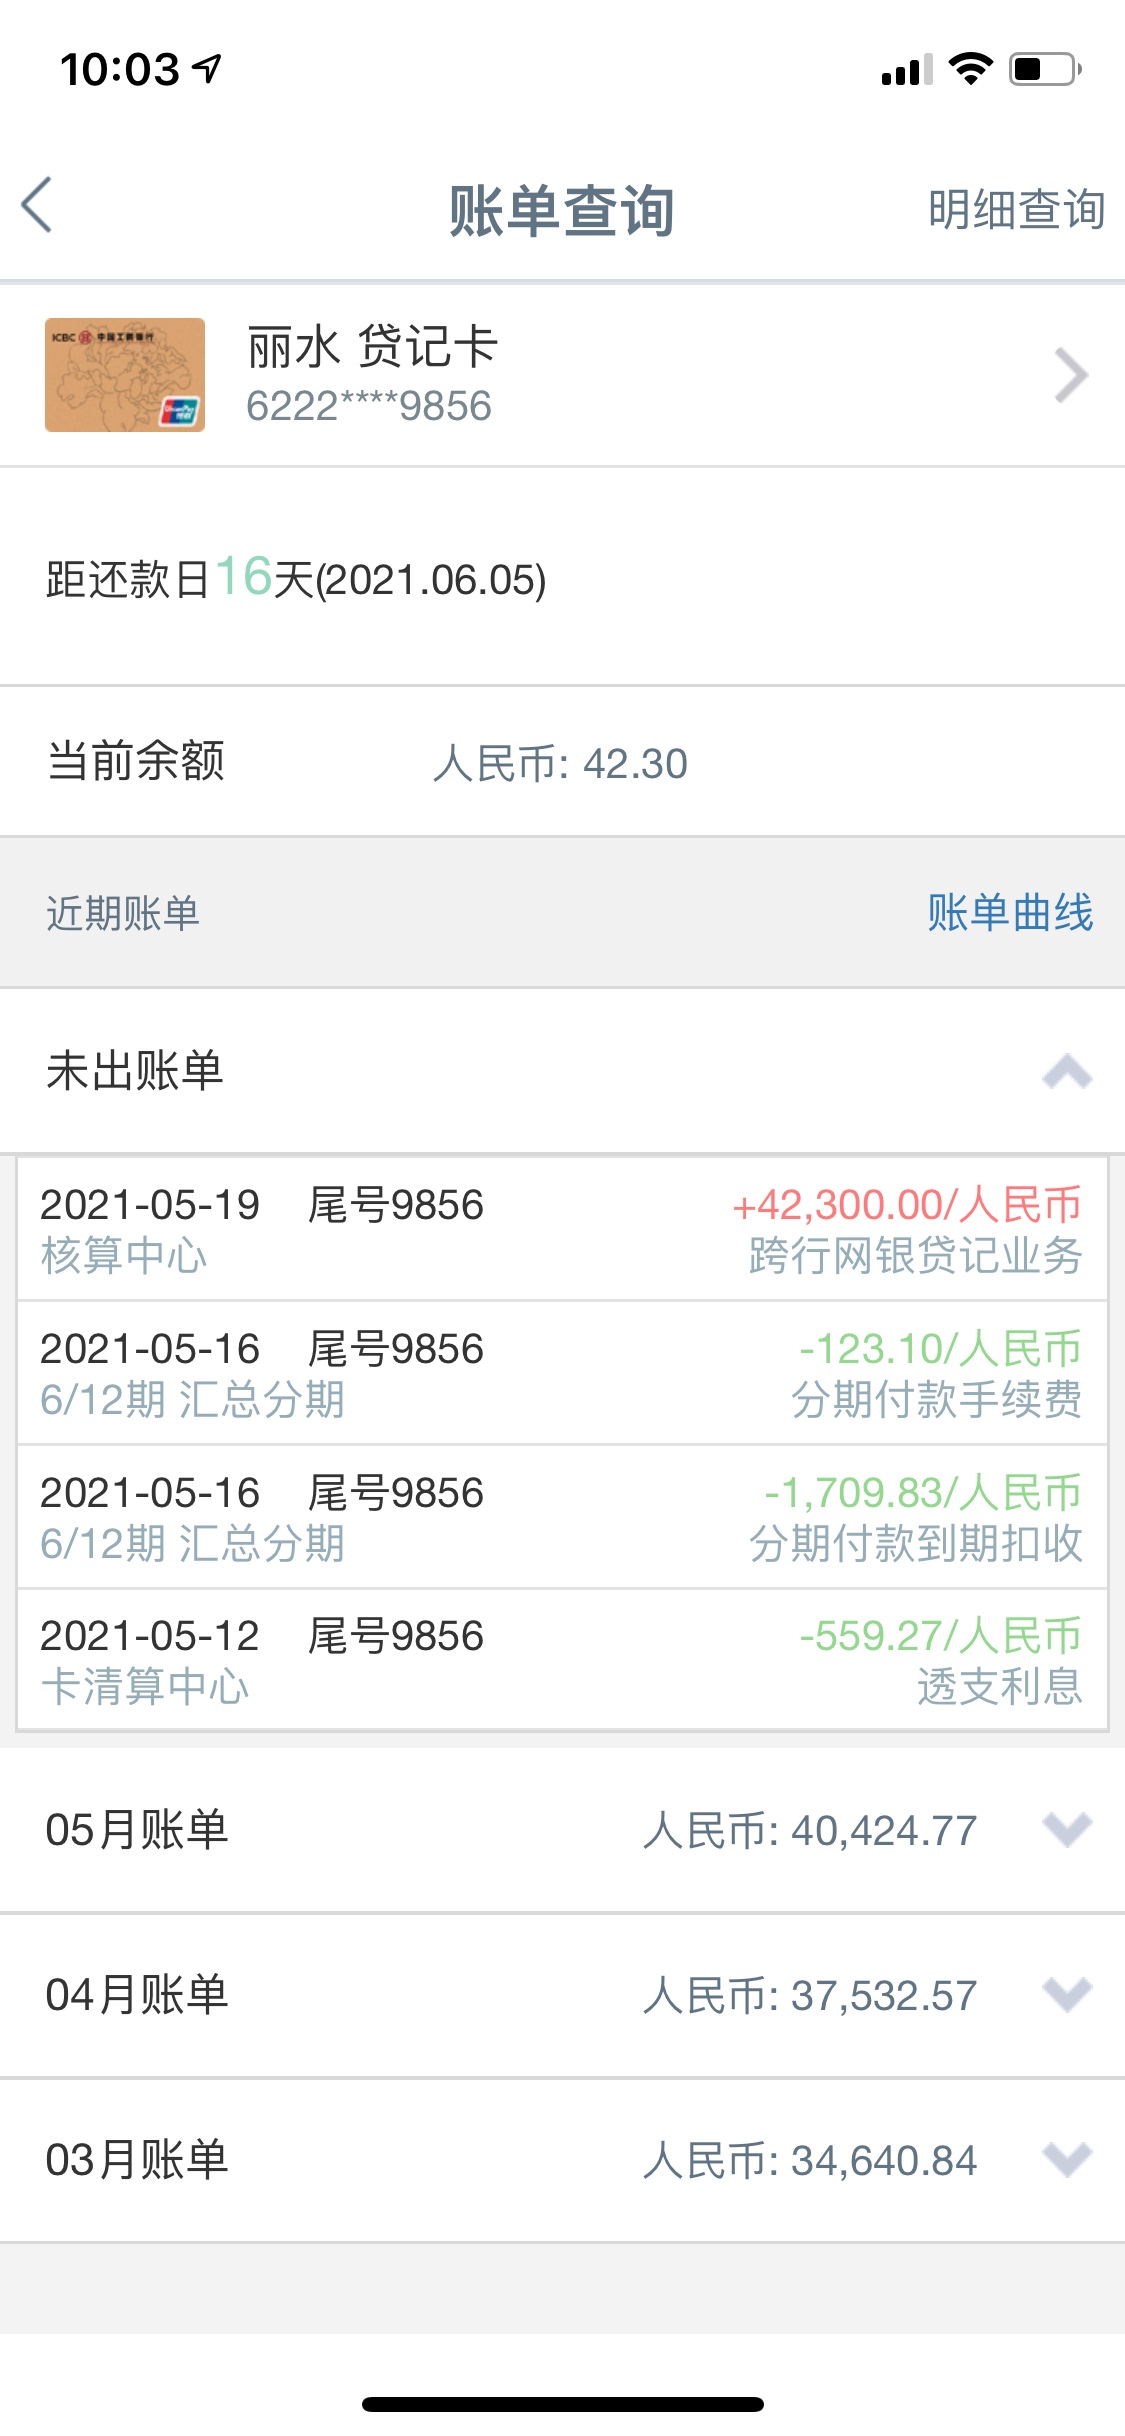Image resolution: width=1125 pixels, height=2436 pixels.
Task: Select the -1,709.83 分期付款到期扣收 transaction
Action: [560, 1517]
